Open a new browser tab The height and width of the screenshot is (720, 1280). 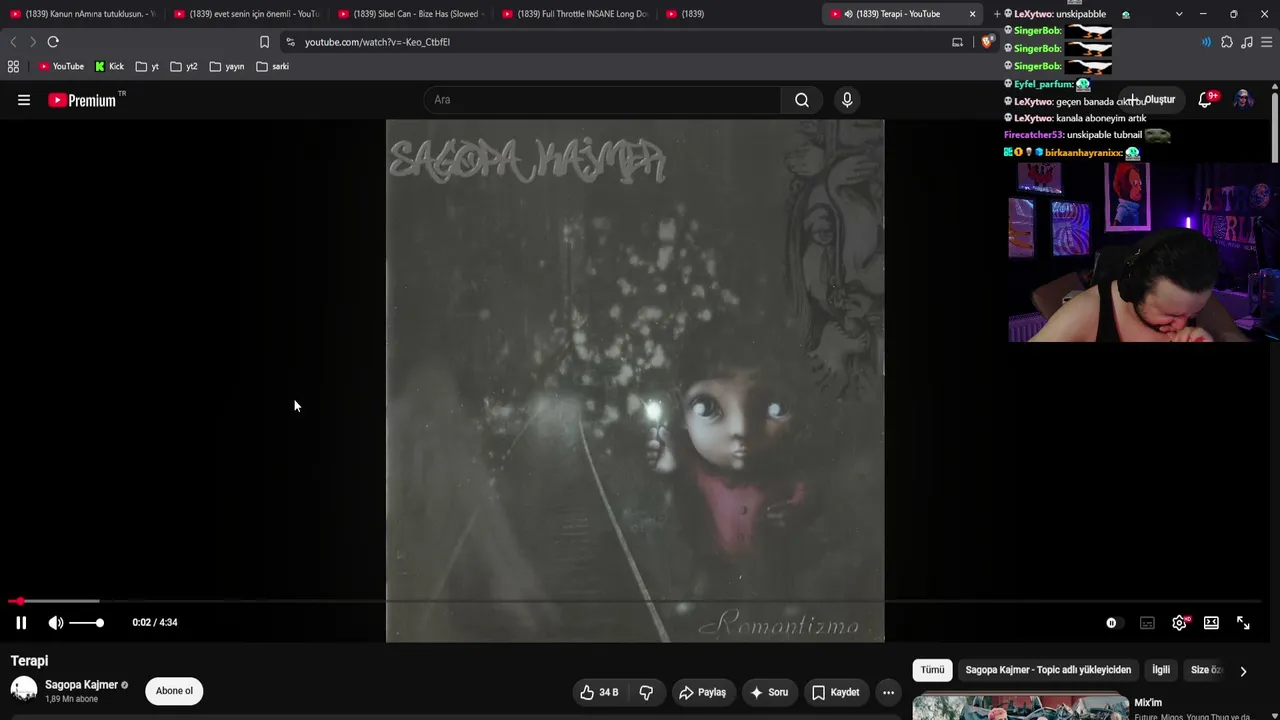[x=997, y=14]
